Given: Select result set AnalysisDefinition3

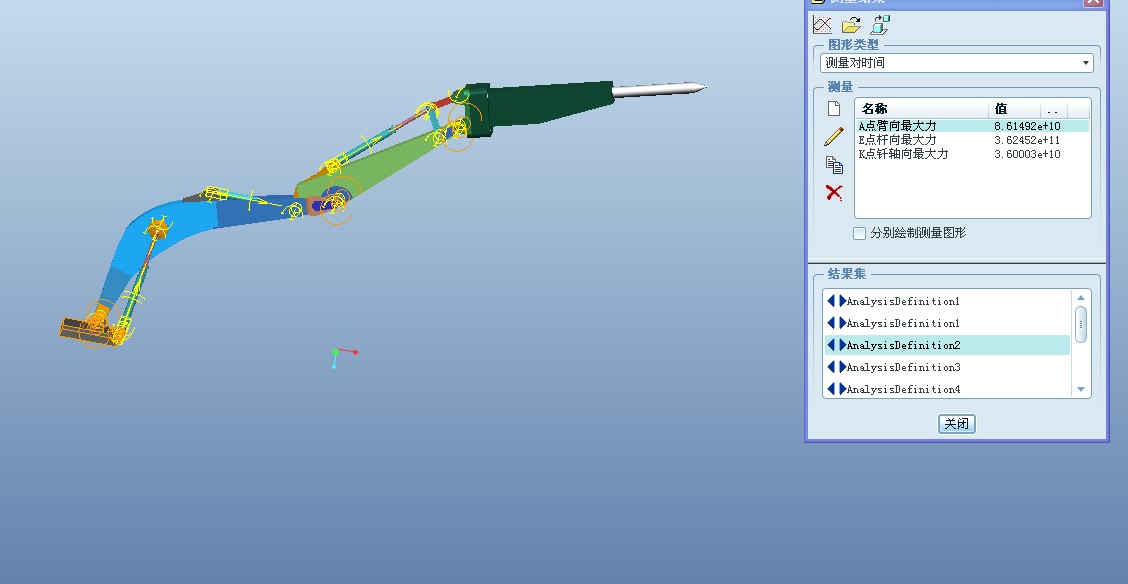Looking at the screenshot, I should 947,368.
